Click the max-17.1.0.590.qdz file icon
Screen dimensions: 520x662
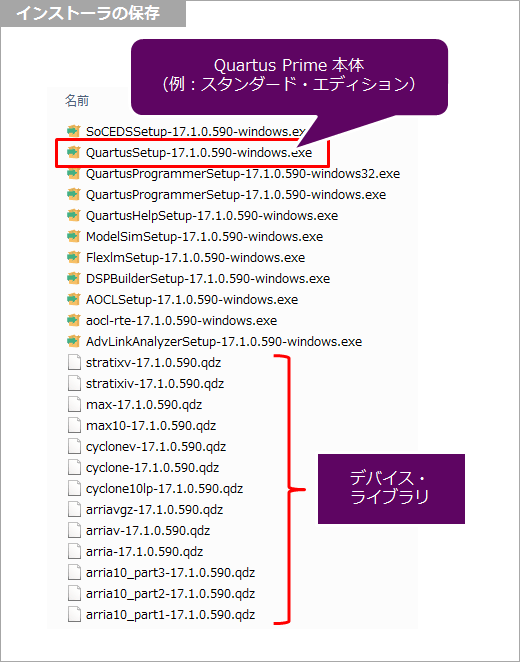(x=74, y=404)
